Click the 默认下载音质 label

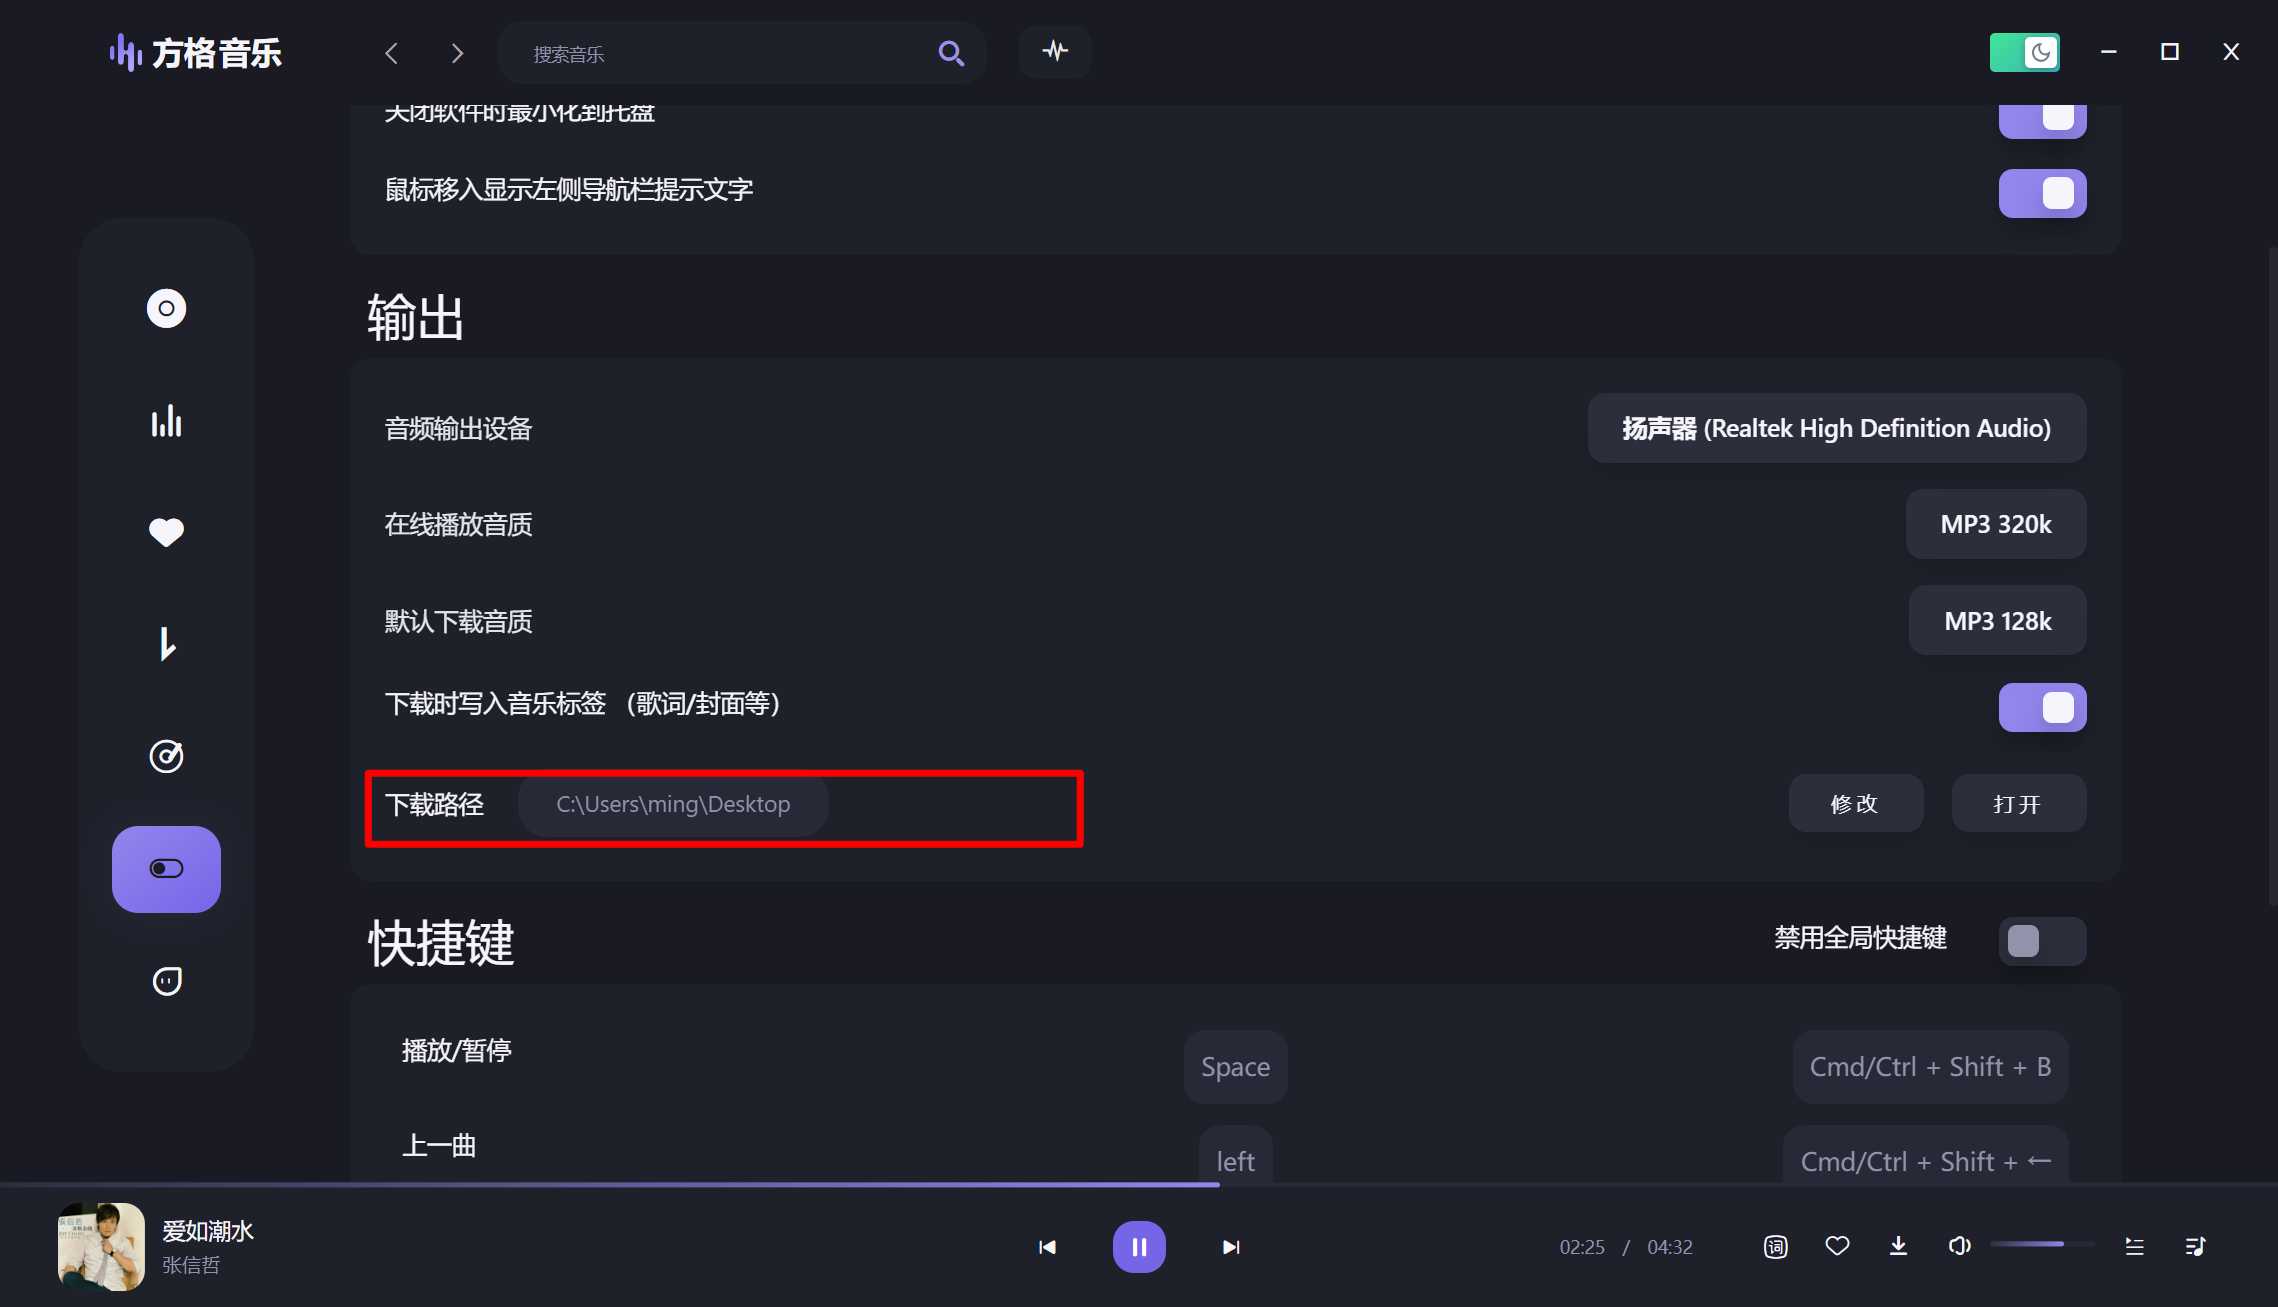click(458, 622)
